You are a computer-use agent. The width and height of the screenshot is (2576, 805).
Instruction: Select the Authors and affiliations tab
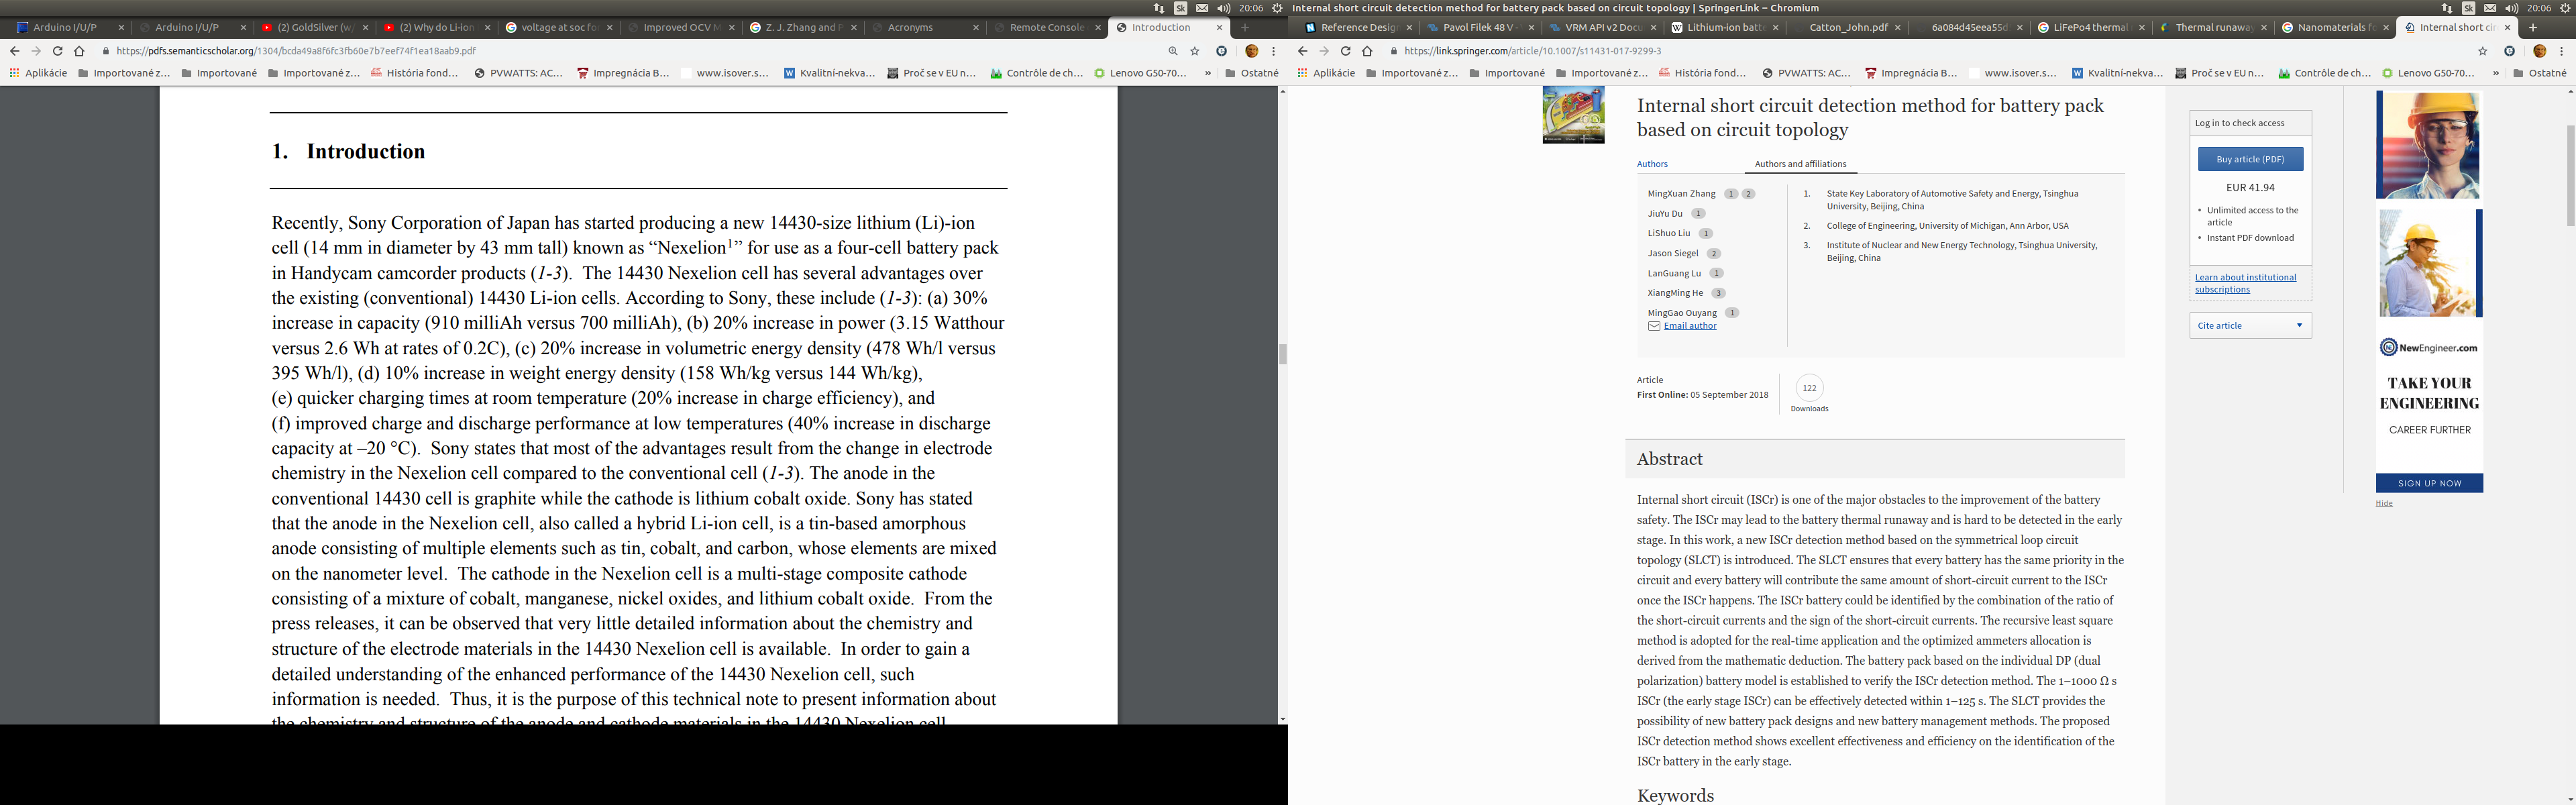(x=1800, y=164)
